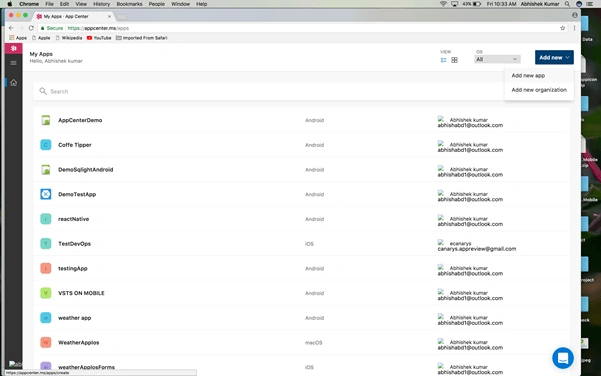Open the weather app icon

point(46,318)
